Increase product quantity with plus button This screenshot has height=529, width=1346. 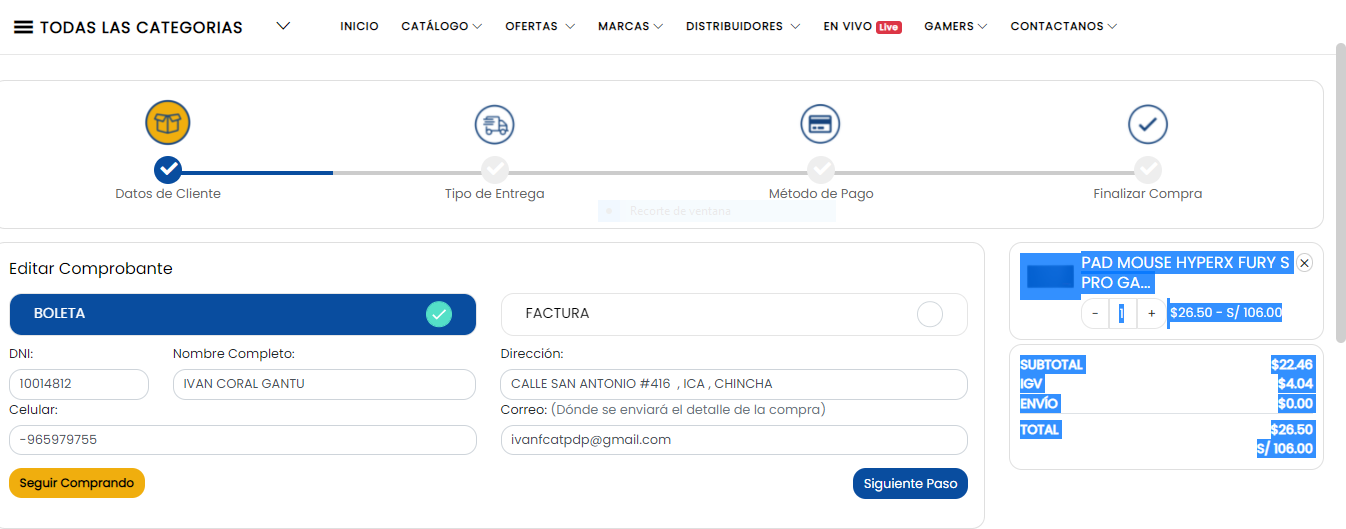[1151, 313]
